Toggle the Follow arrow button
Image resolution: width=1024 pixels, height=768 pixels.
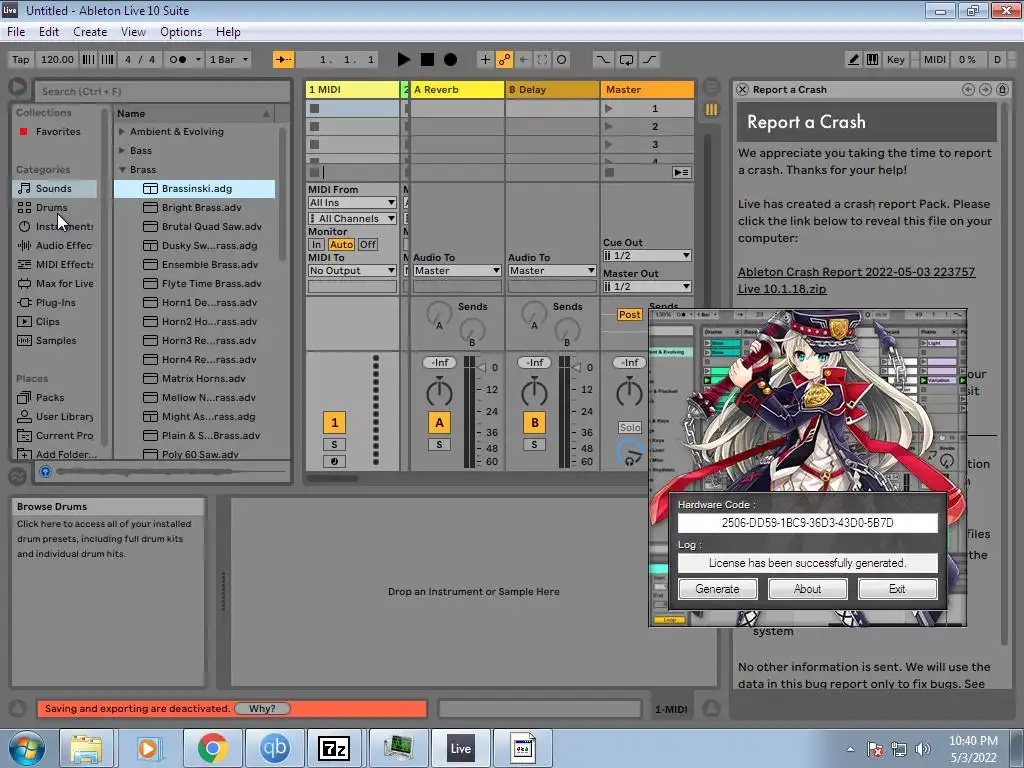(x=283, y=59)
